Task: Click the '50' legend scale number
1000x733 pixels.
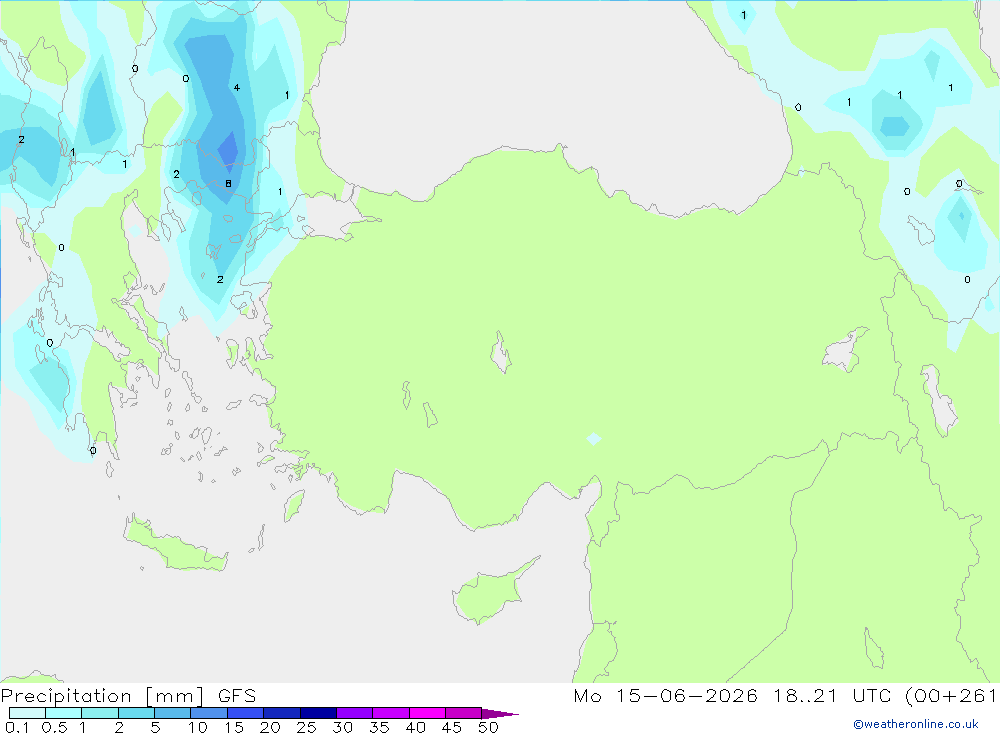Action: pos(489,727)
